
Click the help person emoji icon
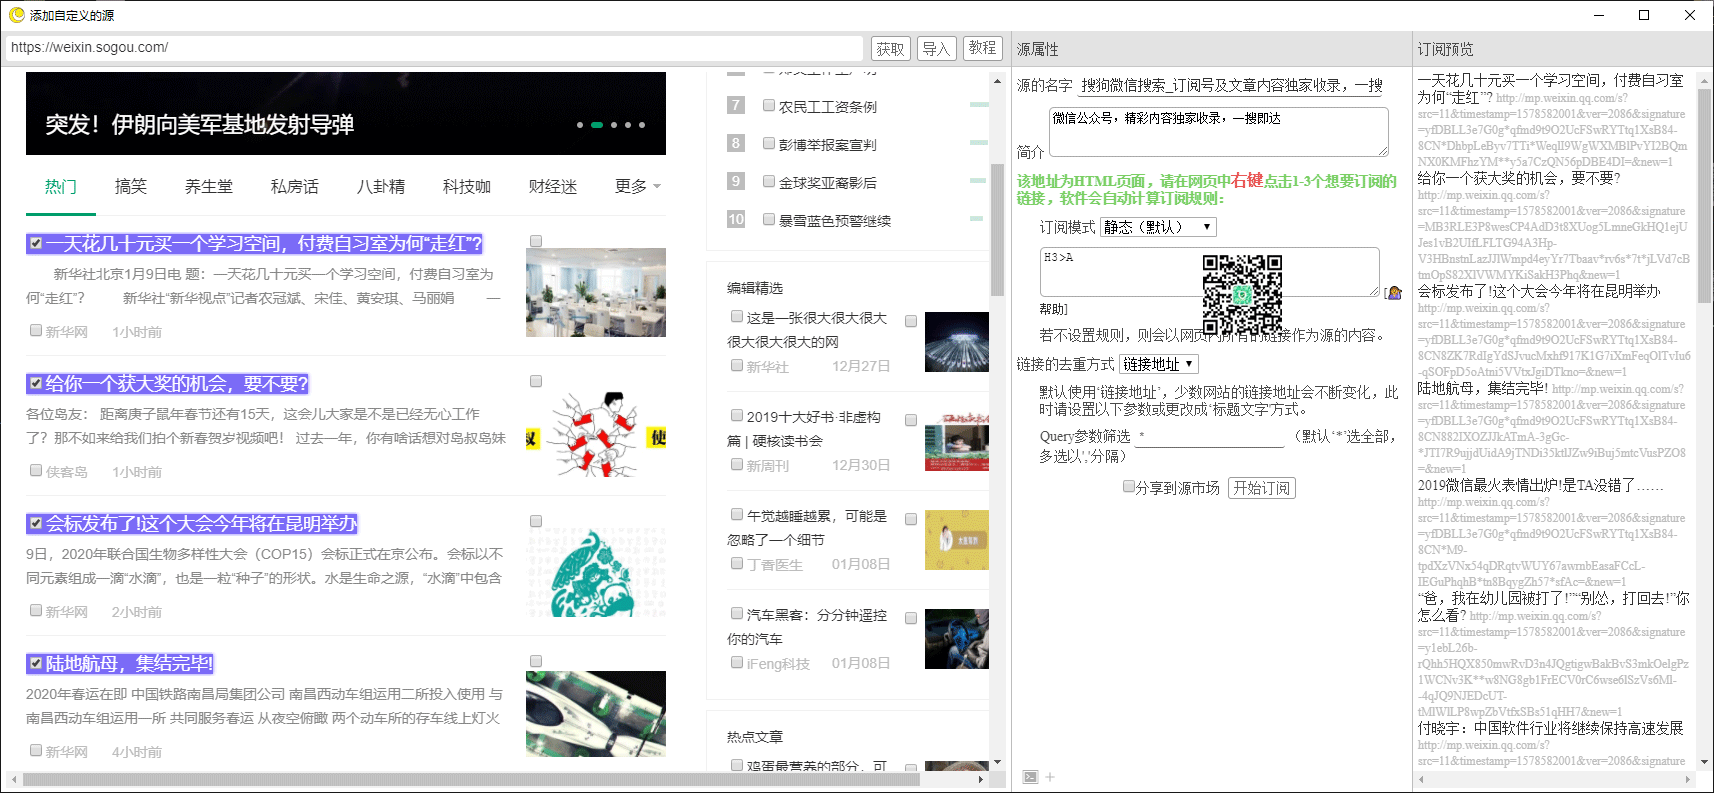[x=1393, y=292]
